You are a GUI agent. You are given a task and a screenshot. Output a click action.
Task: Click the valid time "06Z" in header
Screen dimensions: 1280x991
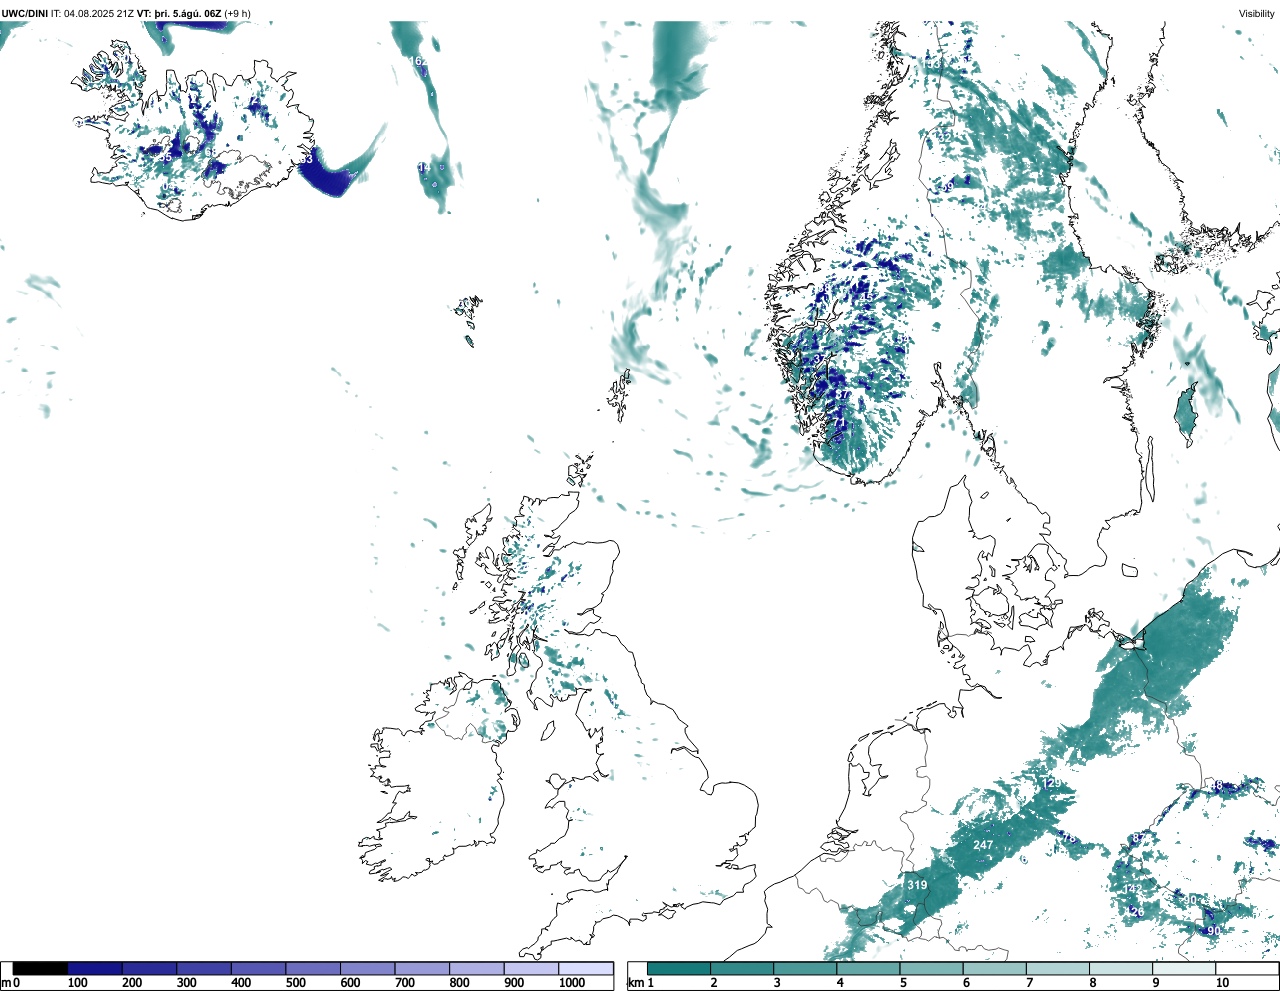(x=212, y=13)
